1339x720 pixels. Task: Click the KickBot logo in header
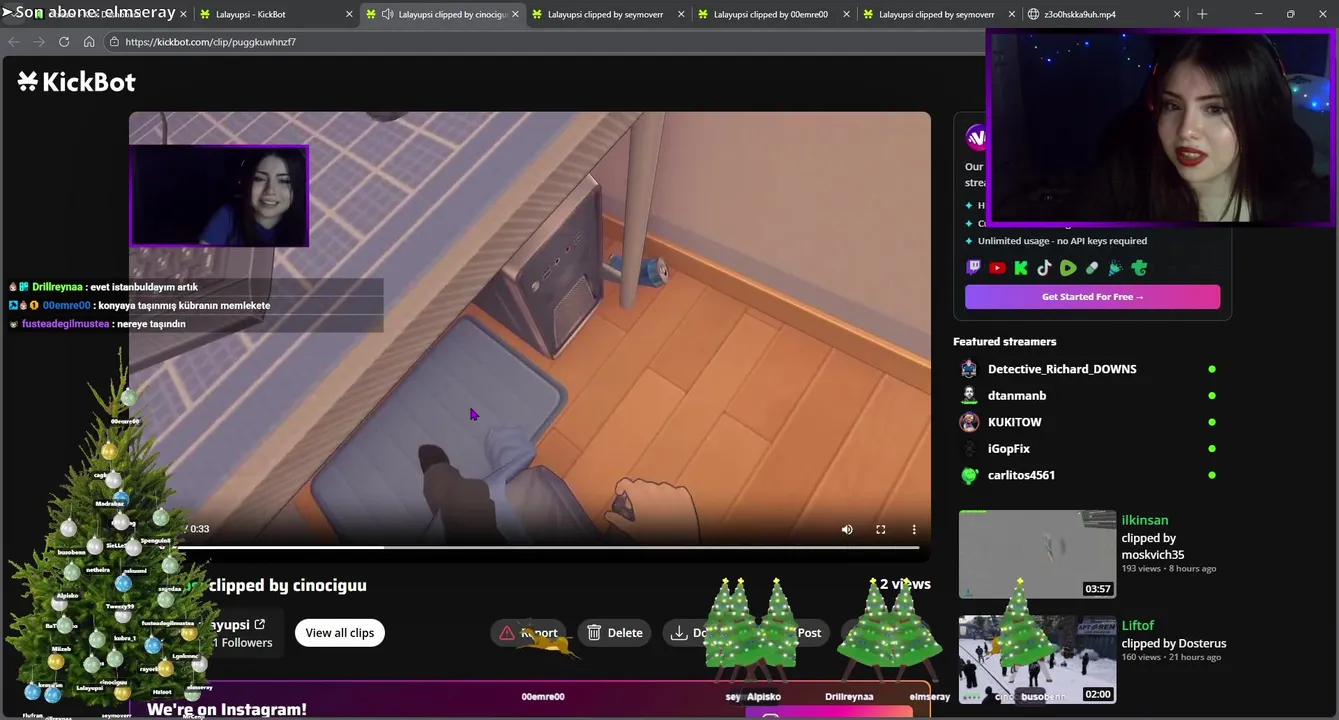pos(76,82)
